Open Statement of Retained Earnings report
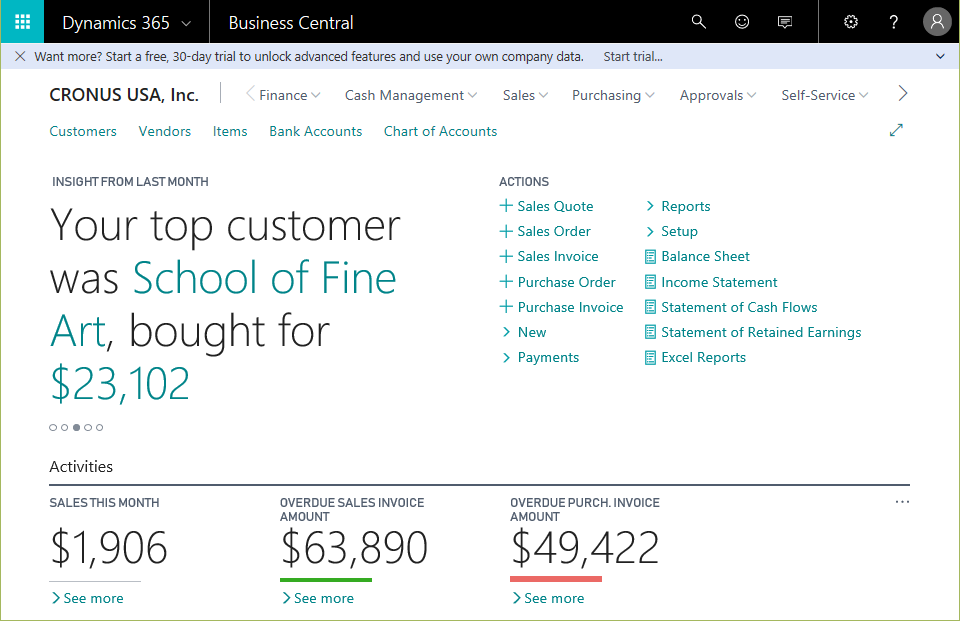 (753, 333)
